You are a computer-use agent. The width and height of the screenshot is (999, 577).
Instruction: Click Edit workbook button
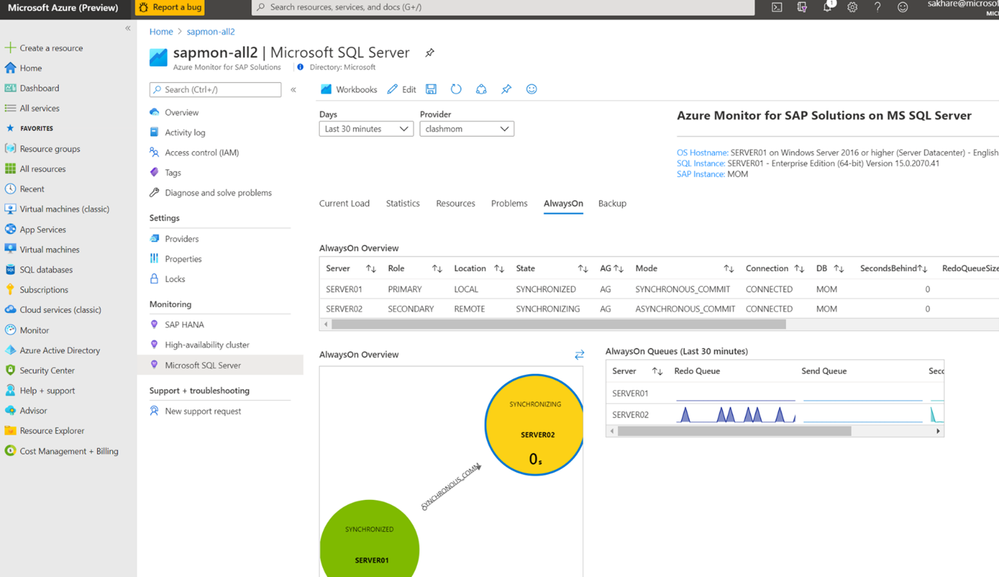[x=401, y=89]
